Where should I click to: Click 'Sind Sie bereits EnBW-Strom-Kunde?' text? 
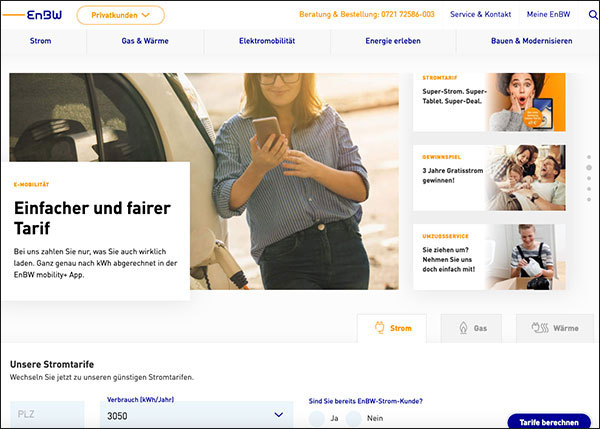tap(365, 401)
